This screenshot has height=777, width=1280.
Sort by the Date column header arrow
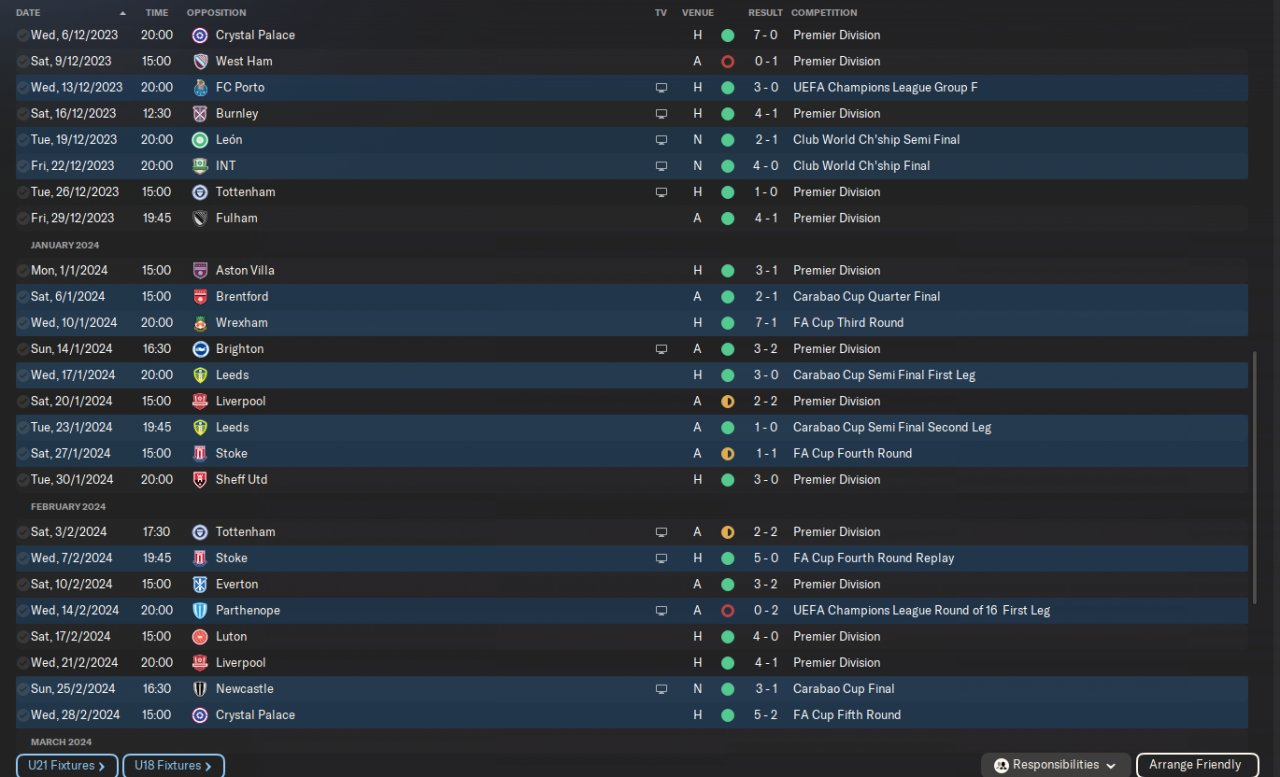click(123, 13)
